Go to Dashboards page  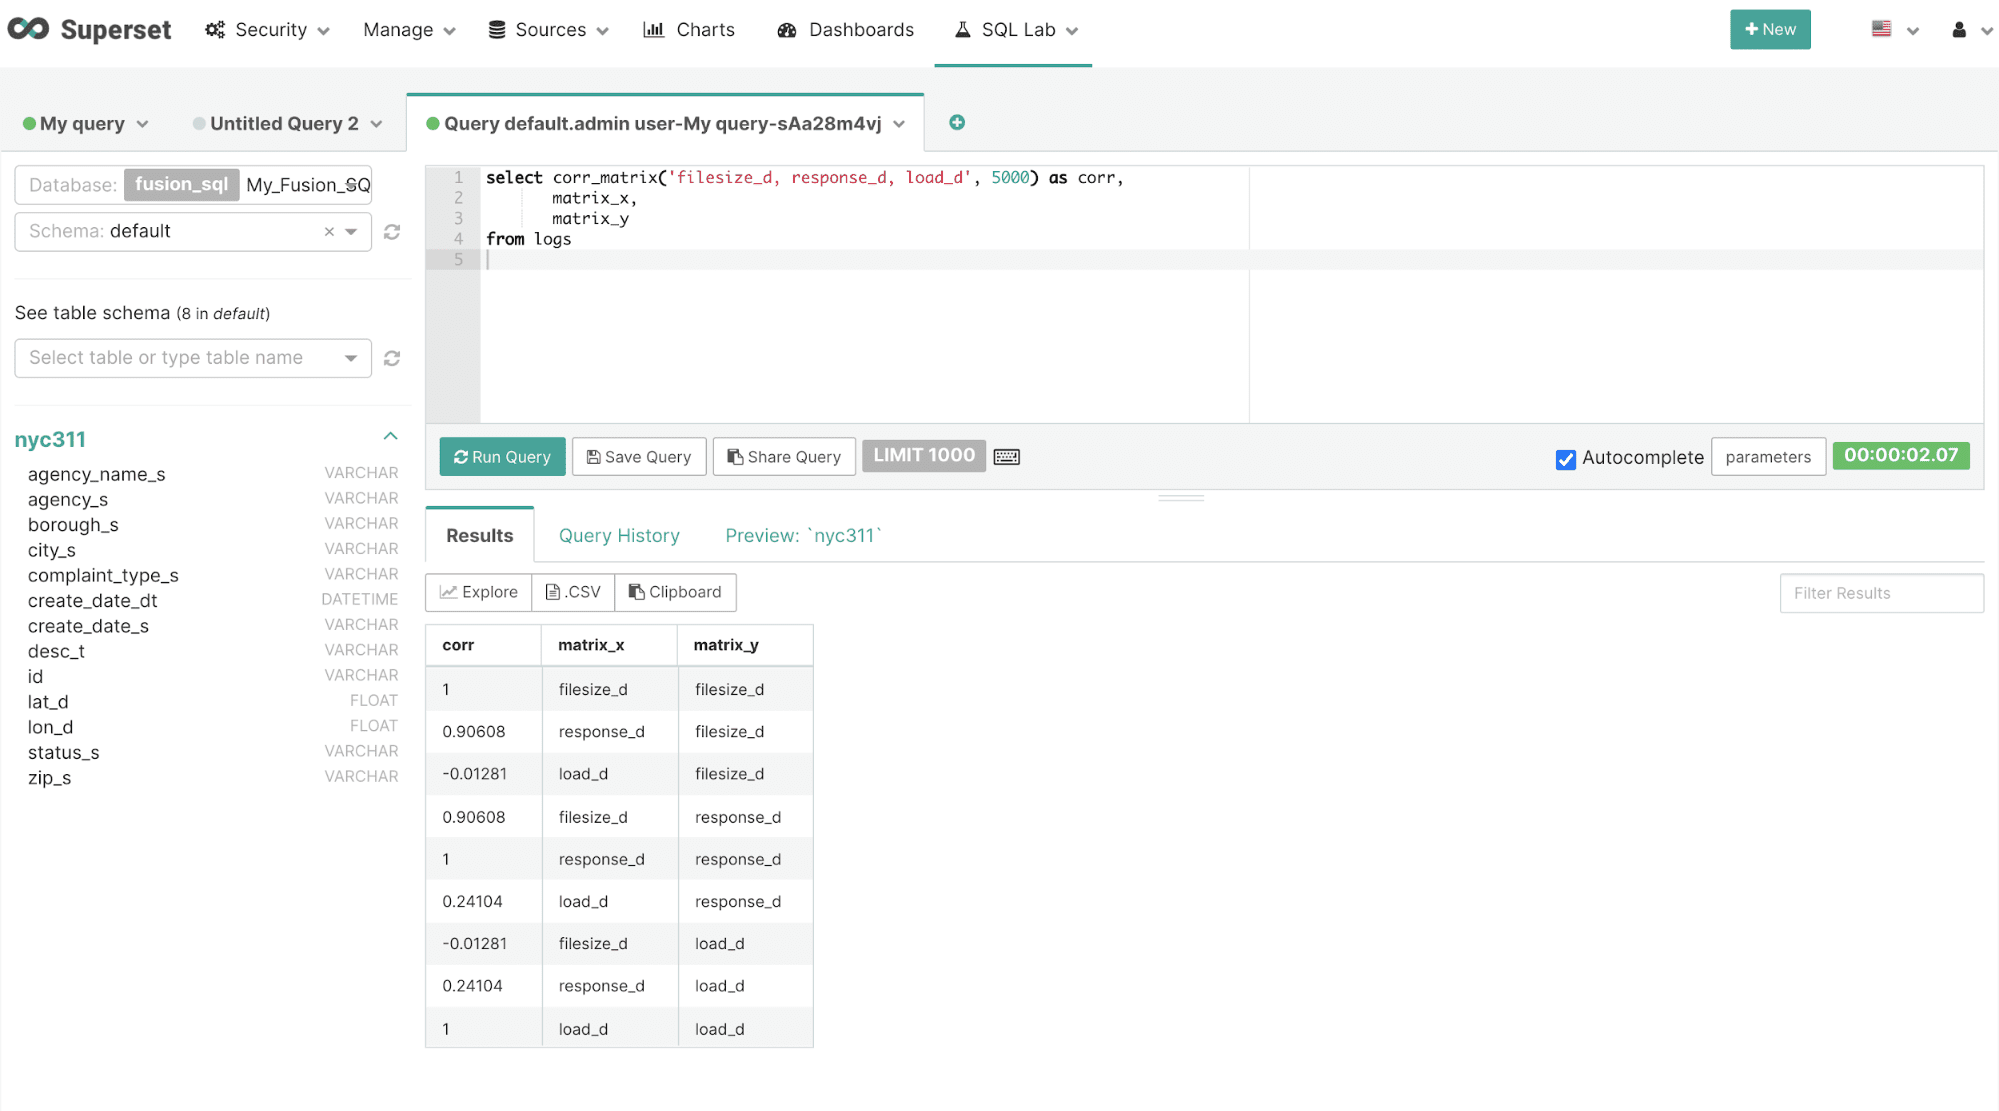point(846,30)
